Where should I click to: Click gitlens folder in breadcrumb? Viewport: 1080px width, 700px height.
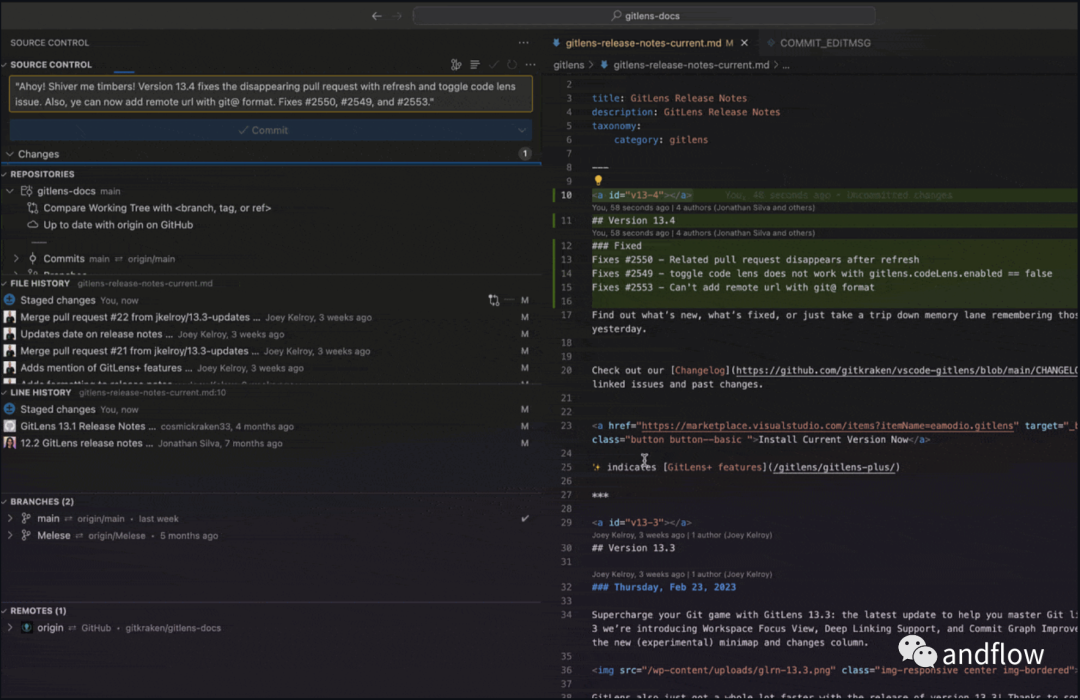568,65
